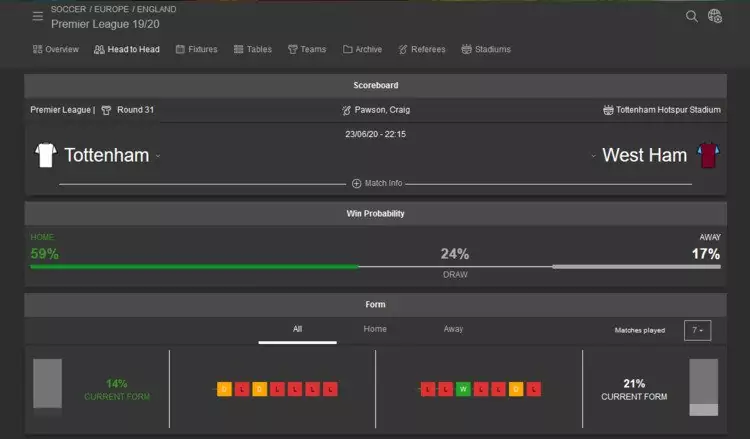Click West Ham's green W form box
750x439 pixels.
tap(463, 389)
